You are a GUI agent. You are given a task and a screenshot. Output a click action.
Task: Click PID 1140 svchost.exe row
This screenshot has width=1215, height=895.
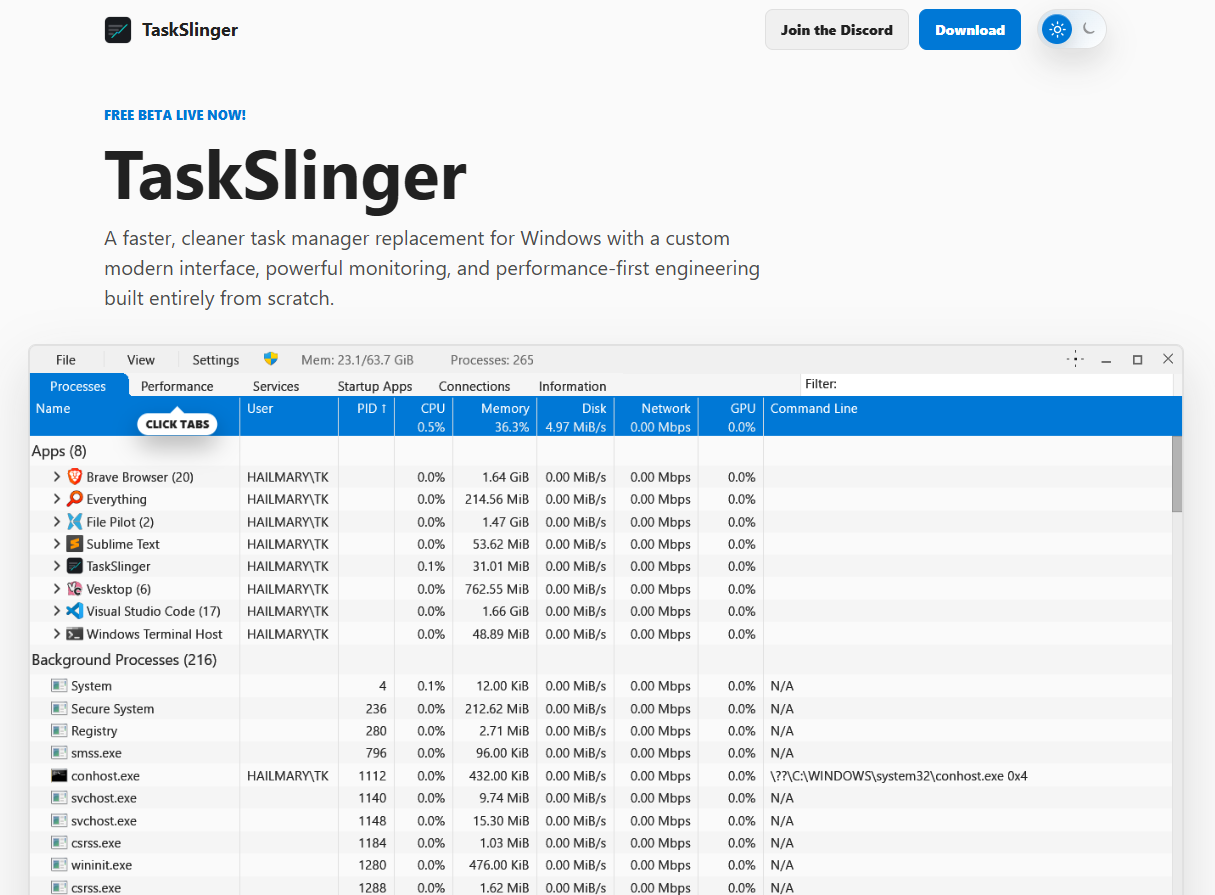pos(600,798)
